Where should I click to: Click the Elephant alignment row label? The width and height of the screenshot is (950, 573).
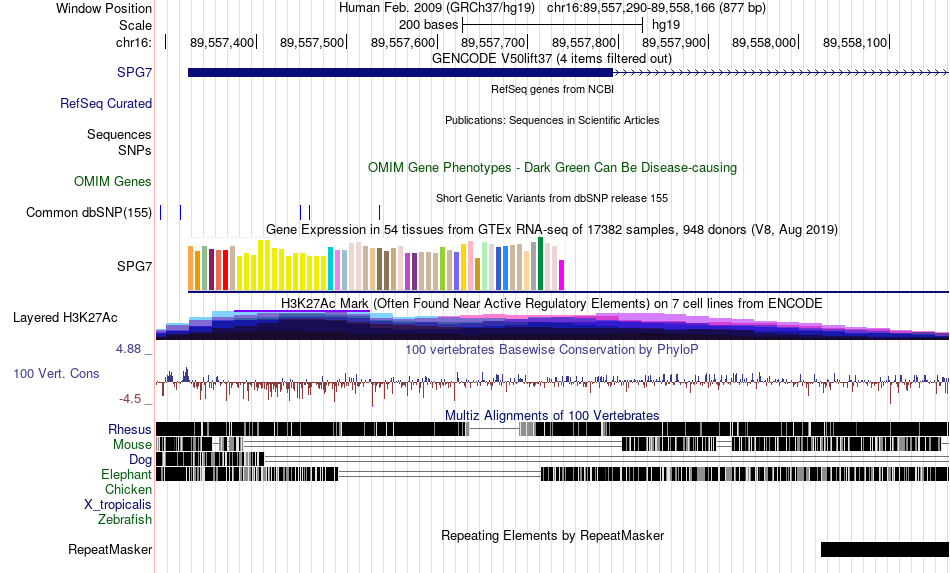tap(126, 475)
